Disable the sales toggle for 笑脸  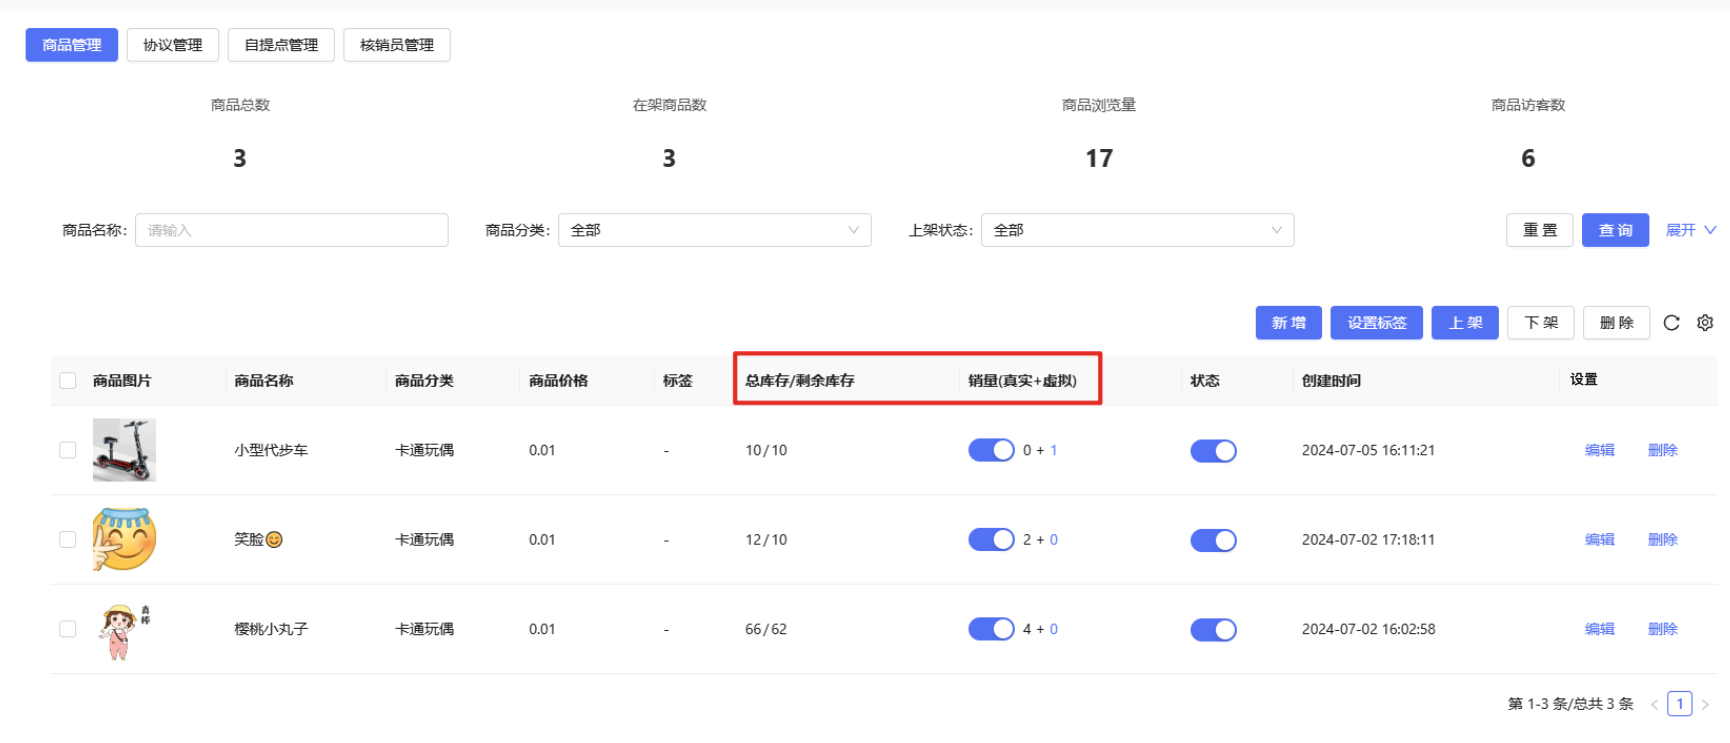pyautogui.click(x=991, y=540)
